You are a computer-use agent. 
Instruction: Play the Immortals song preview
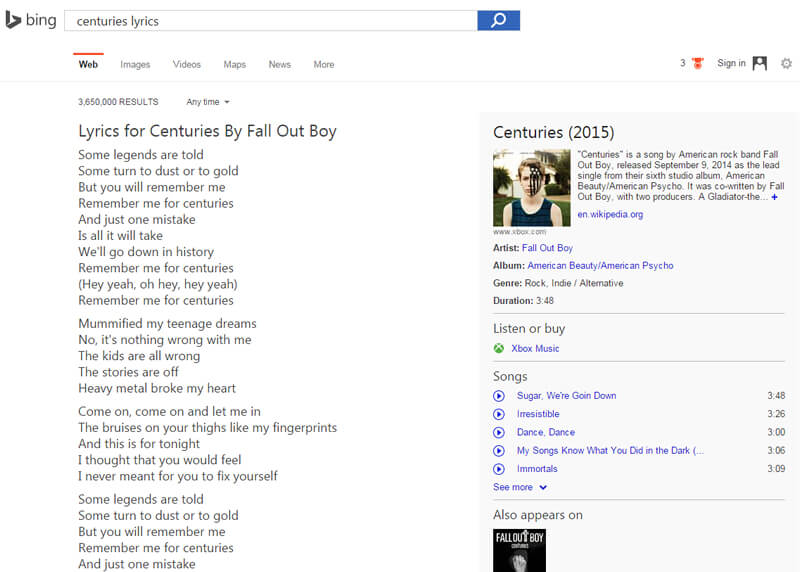pos(499,469)
